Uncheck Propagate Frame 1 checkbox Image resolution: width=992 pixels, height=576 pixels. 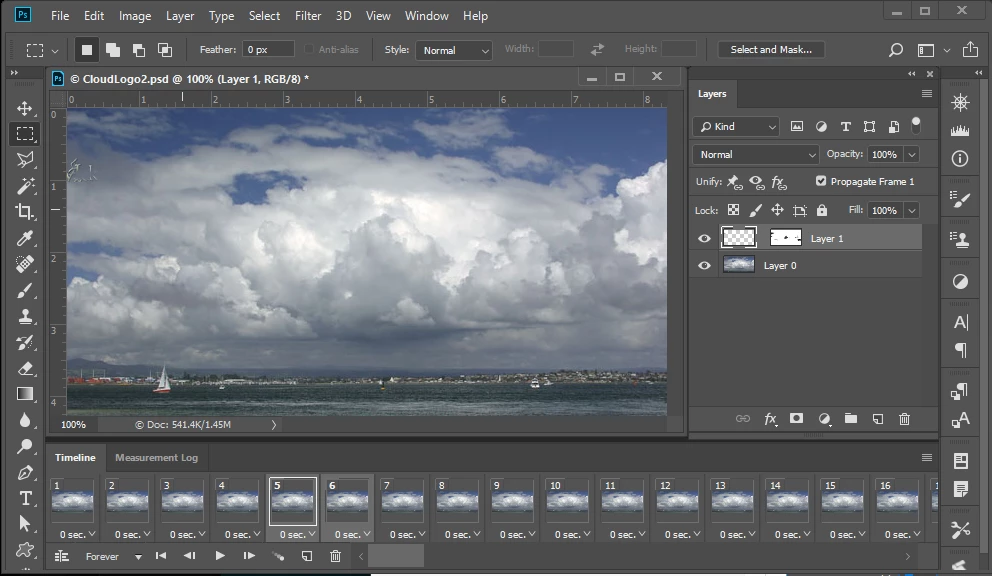point(821,181)
